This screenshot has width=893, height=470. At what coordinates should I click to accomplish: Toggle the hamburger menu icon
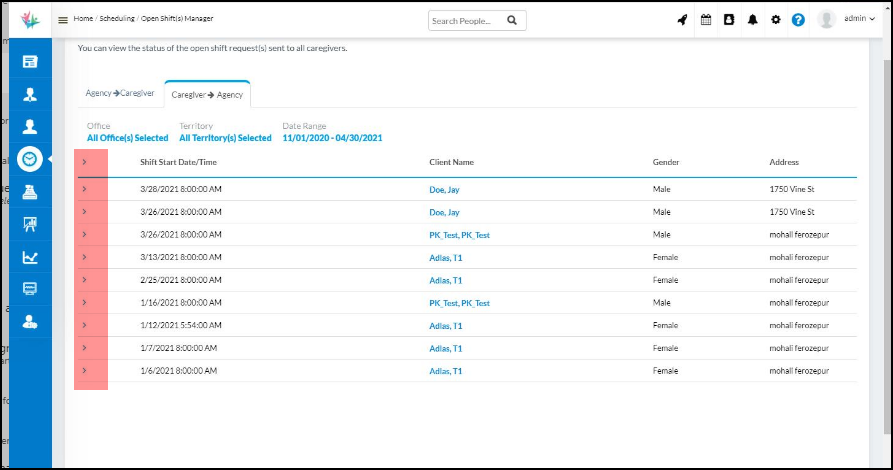tap(63, 20)
